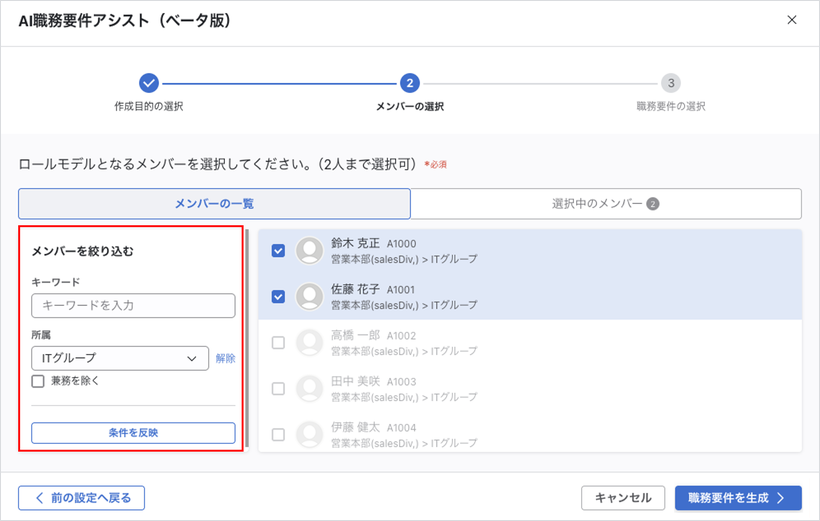Screen dimensions: 820x521
Task: Focus the キーワード input field
Action: pos(133,305)
